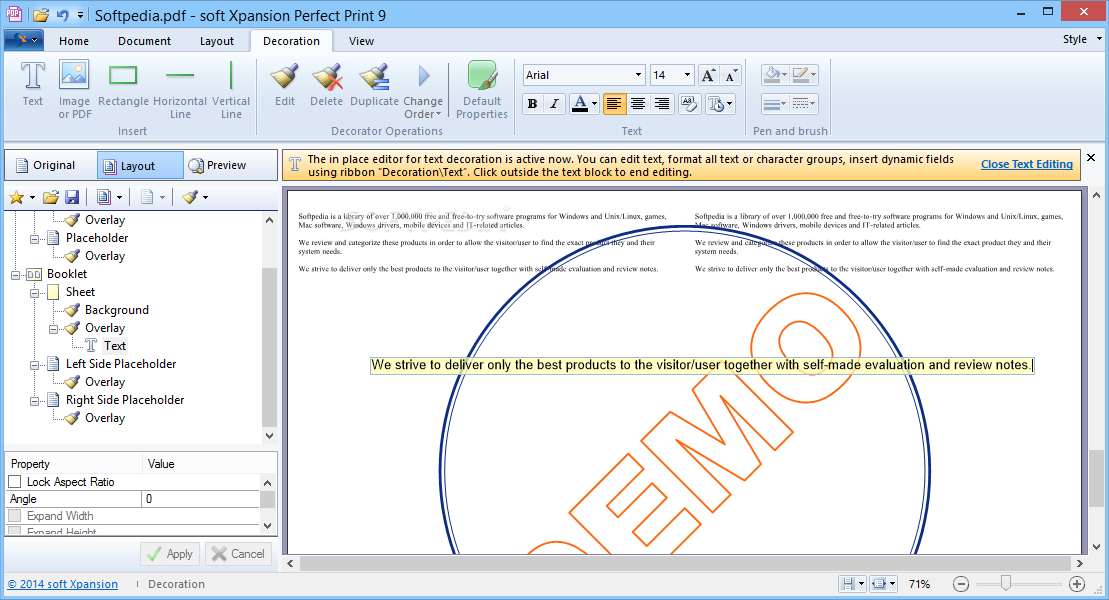Click the Duplicate decorator button
This screenshot has height=600, width=1109.
pos(374,85)
